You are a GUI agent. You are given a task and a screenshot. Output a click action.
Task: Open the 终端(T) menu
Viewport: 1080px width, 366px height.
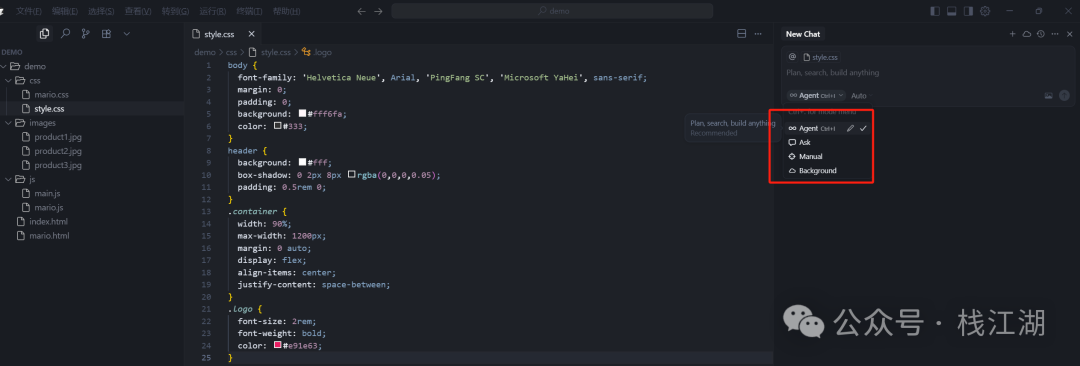point(249,11)
